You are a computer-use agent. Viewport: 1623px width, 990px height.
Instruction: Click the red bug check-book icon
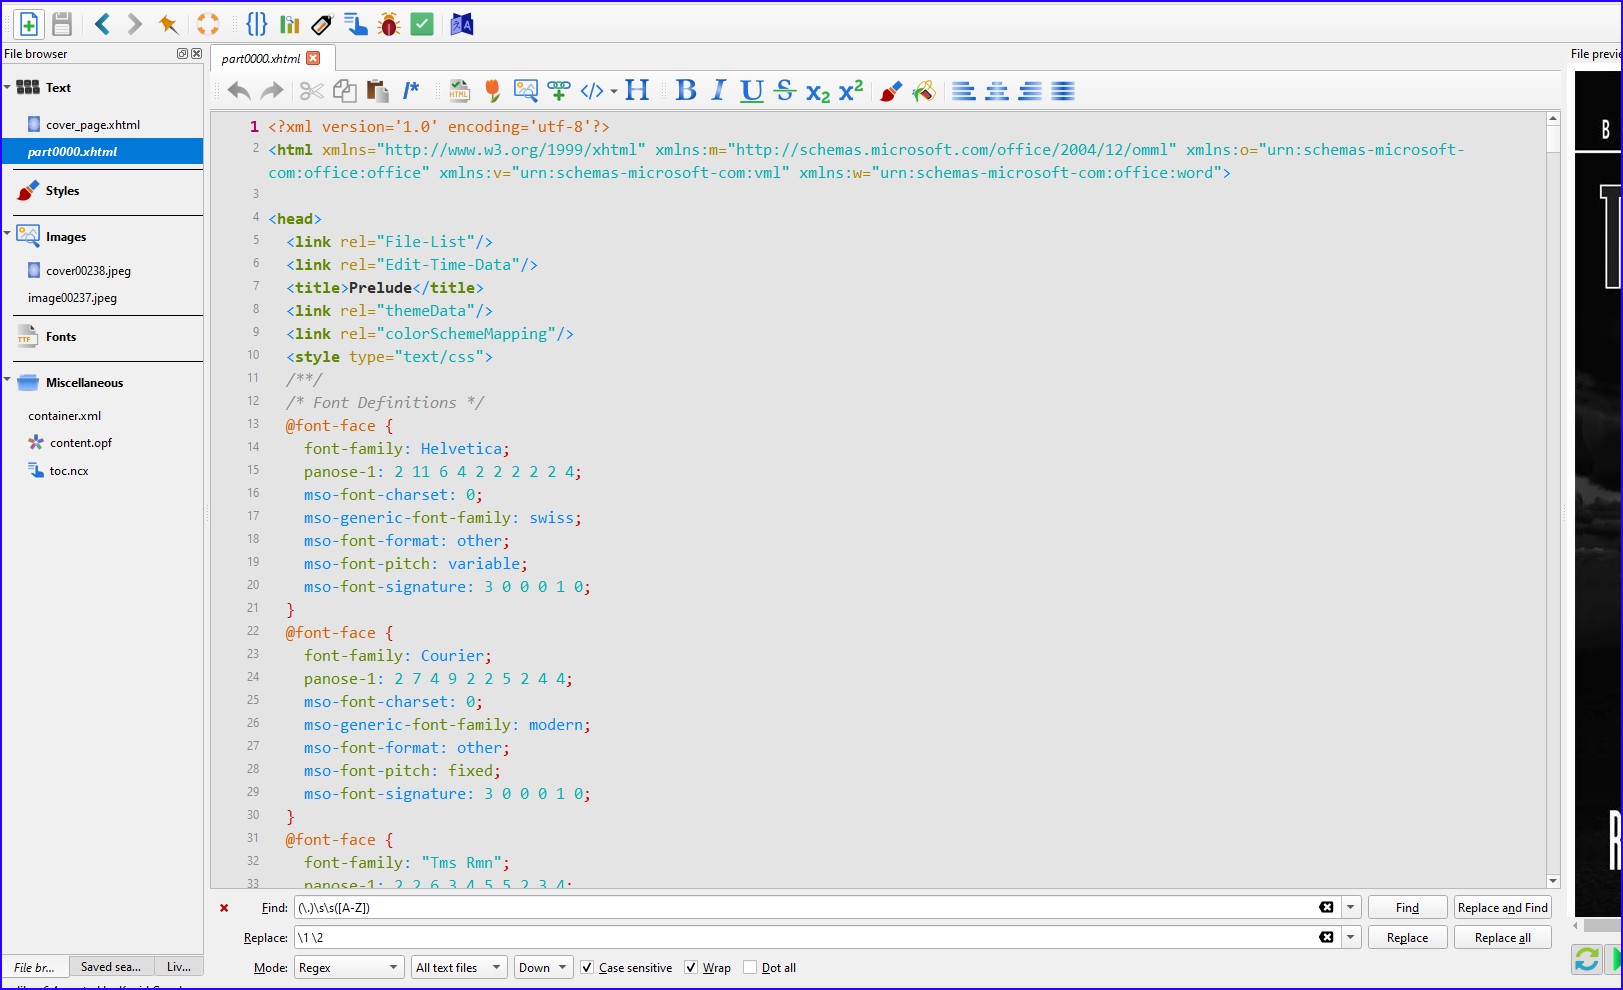pos(389,24)
